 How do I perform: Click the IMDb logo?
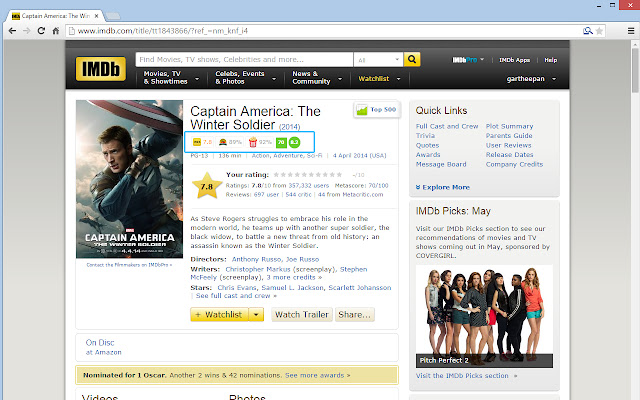pyautogui.click(x=100, y=69)
